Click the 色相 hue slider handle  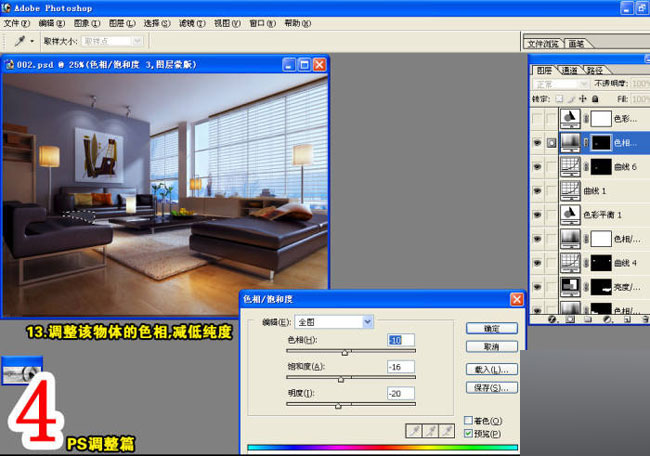[344, 352]
